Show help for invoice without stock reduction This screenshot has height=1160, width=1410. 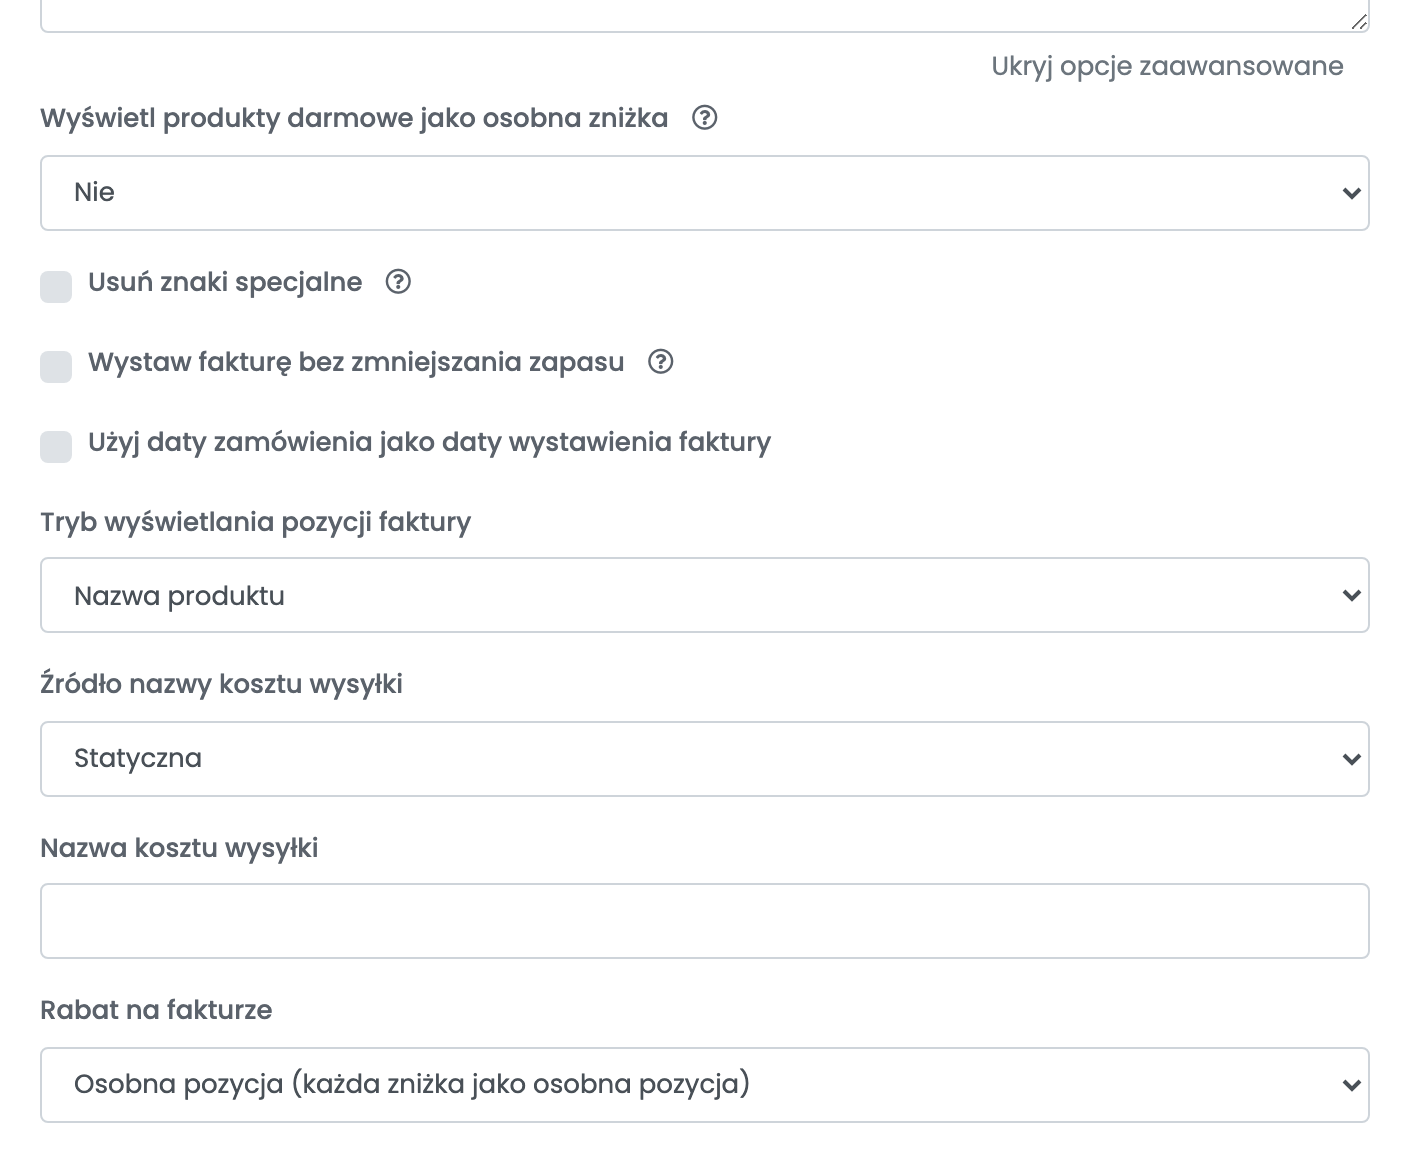pyautogui.click(x=660, y=362)
